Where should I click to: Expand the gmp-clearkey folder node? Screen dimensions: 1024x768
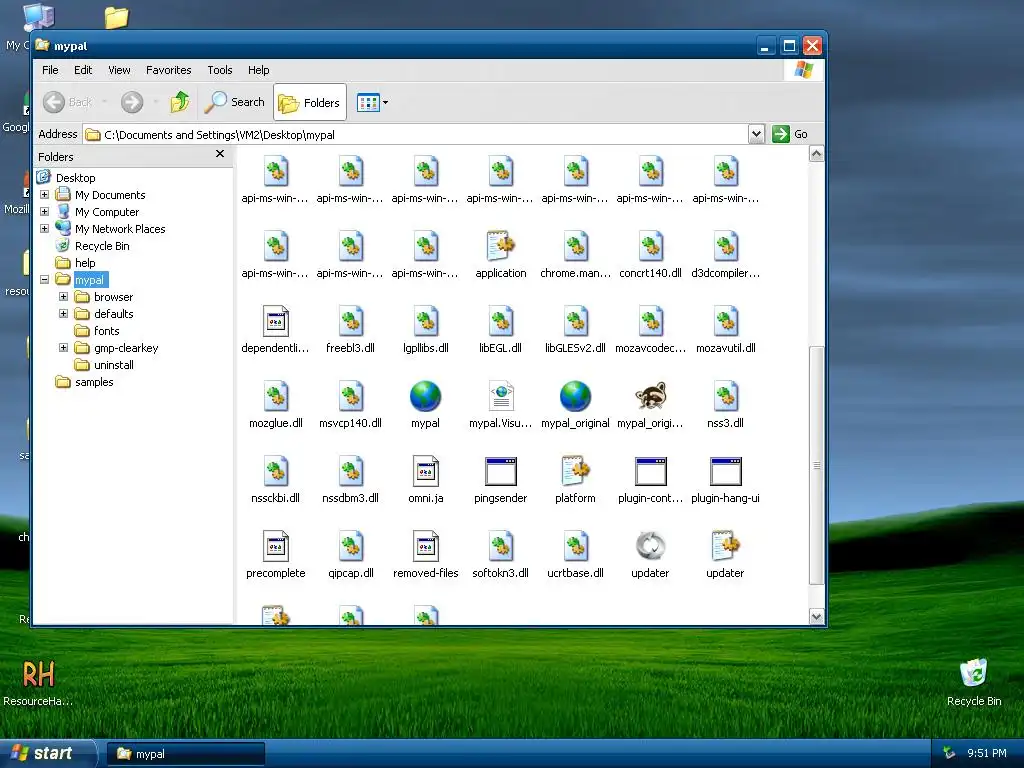coord(63,347)
